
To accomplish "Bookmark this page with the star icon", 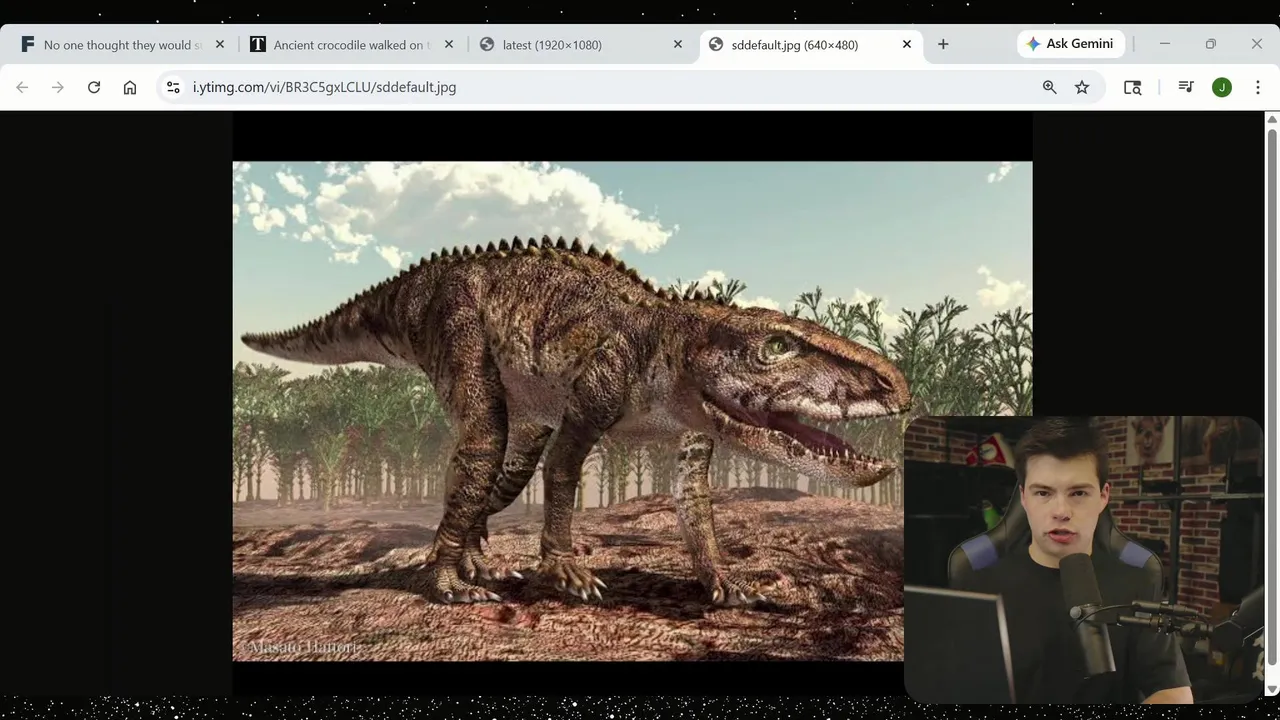I will (x=1082, y=87).
